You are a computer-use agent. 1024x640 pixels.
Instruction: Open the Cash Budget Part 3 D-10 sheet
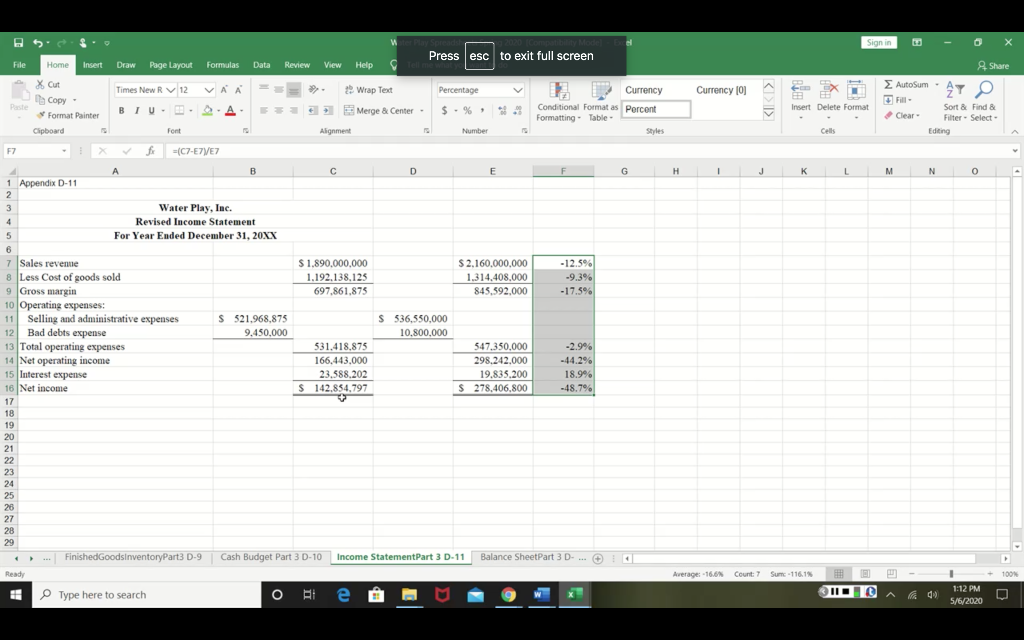click(270, 557)
